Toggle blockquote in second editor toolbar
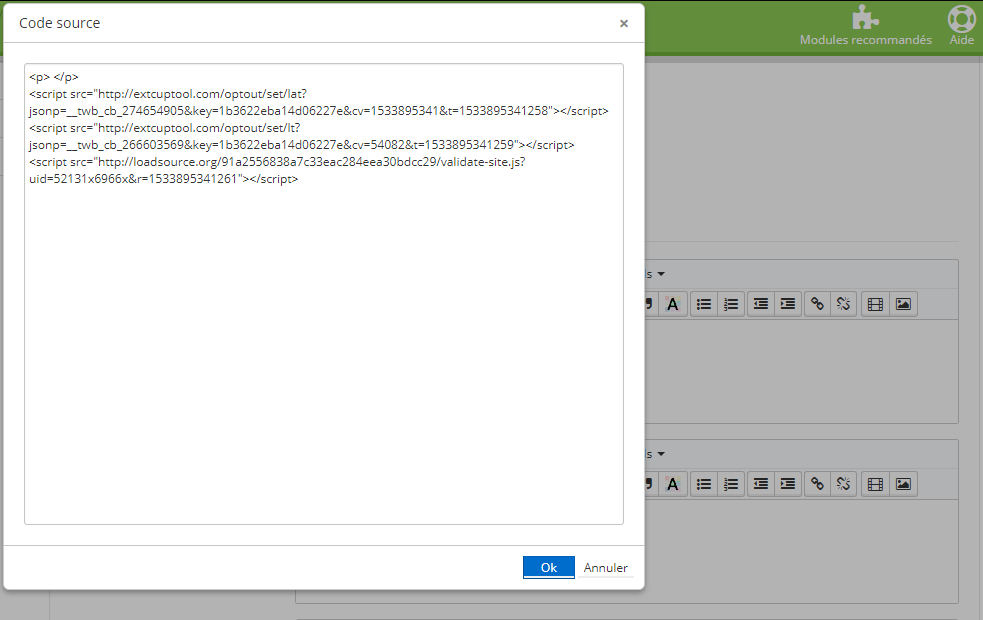 pos(650,484)
